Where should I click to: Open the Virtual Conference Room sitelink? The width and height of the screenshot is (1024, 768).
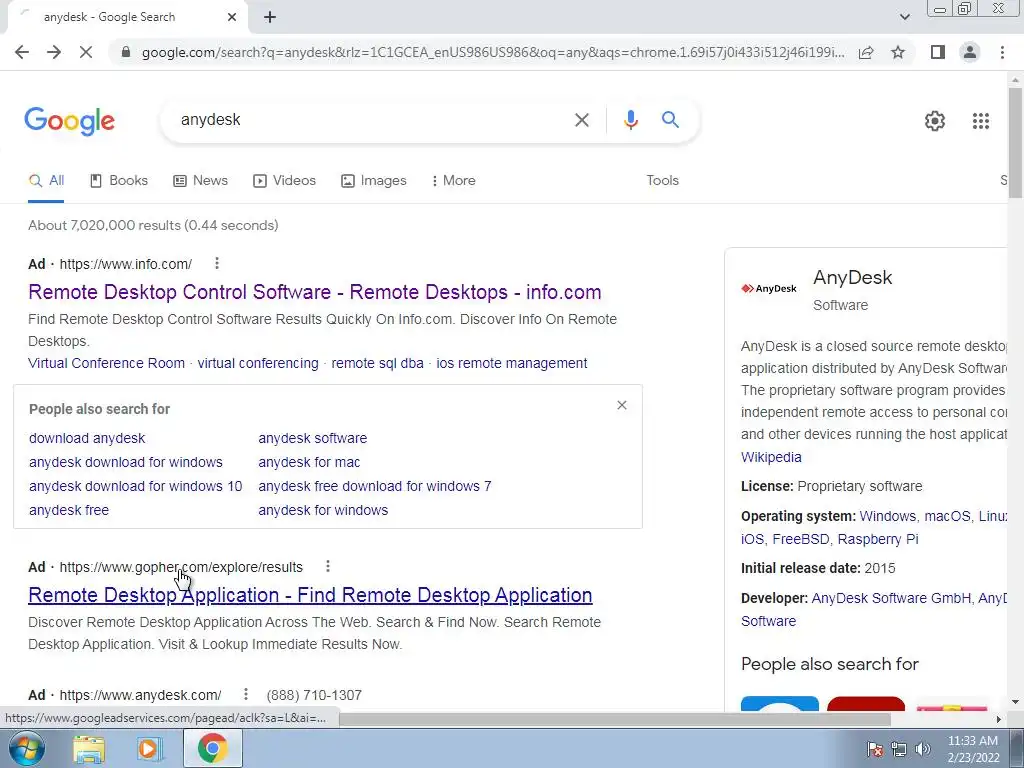106,363
